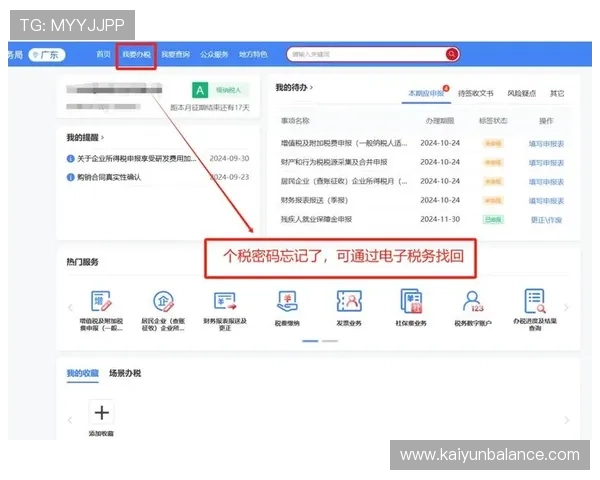This screenshot has width=600, height=480.
Task: Open the 办税进度及结果查询 service icon
Action: [535, 301]
